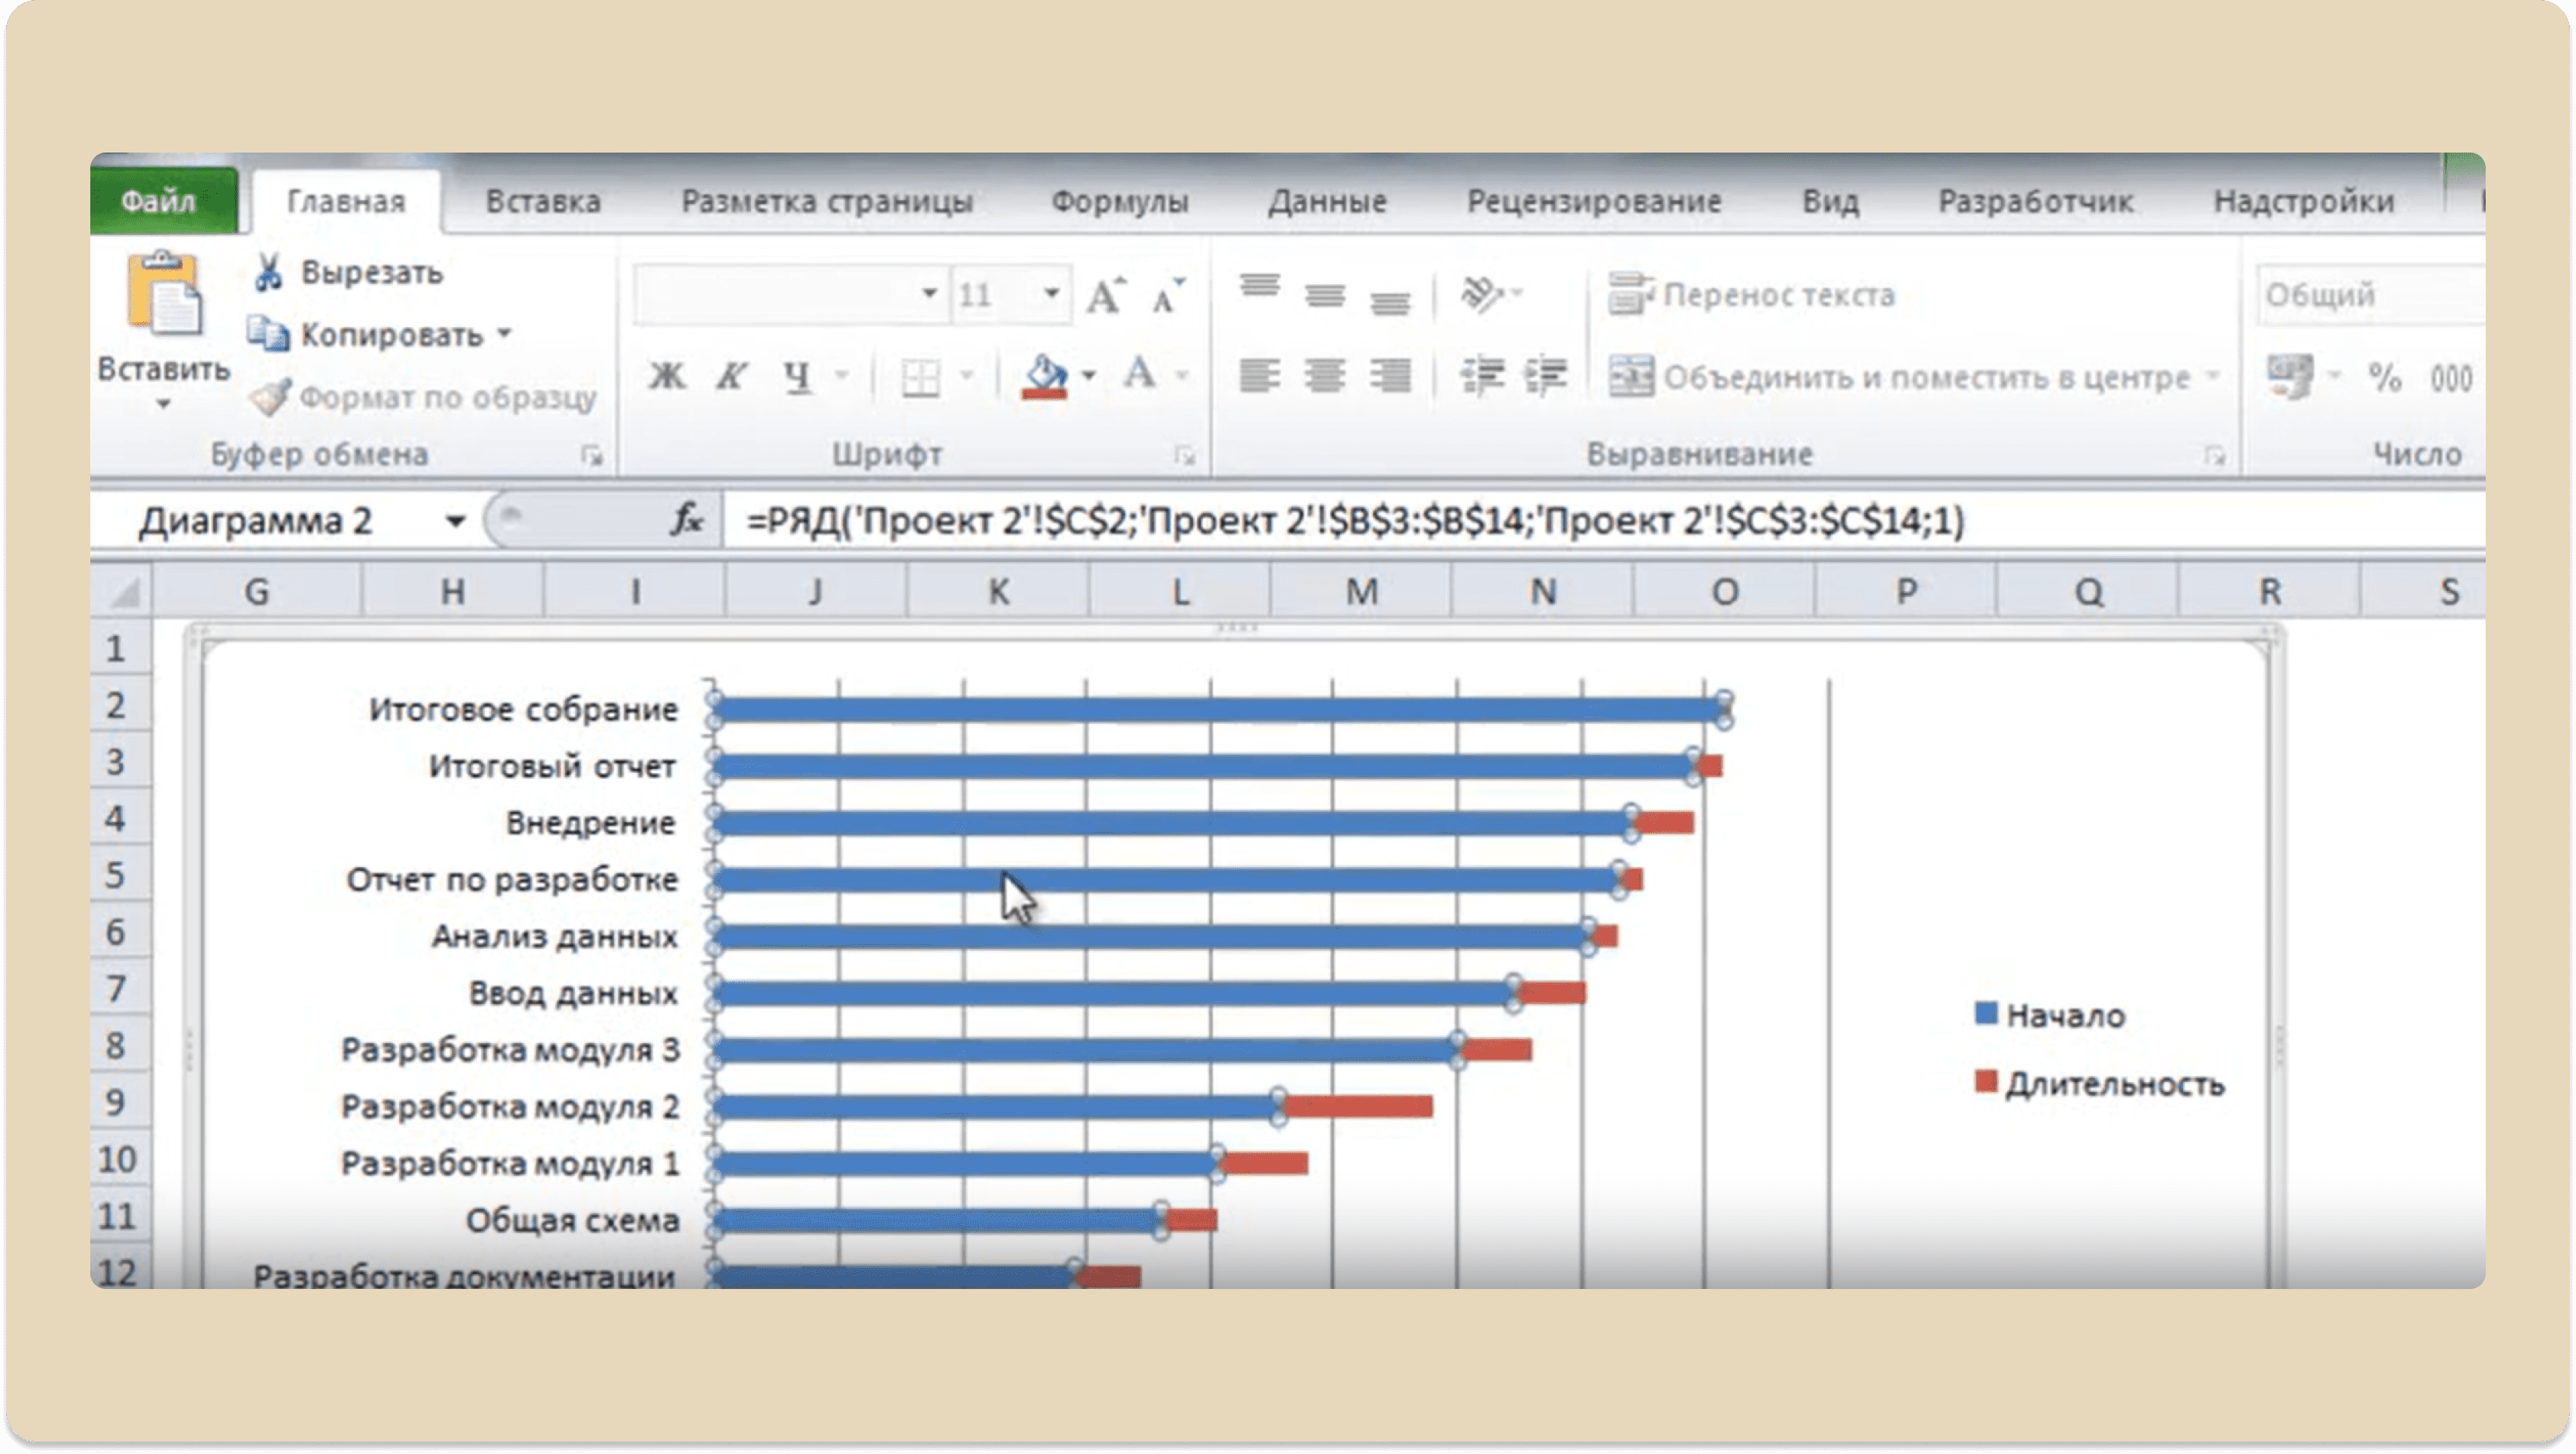Click the Cut scissors icon
The image size is (2576, 1454).
pos(268,272)
